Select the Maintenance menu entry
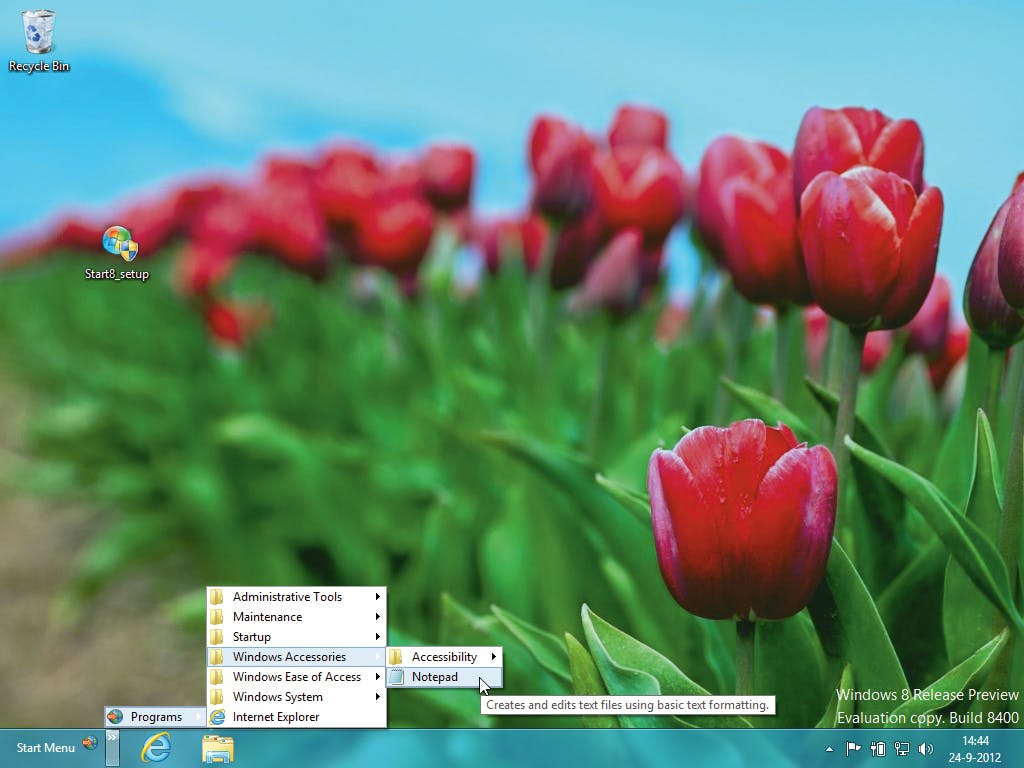Screen dimensions: 1024x768 296,617
